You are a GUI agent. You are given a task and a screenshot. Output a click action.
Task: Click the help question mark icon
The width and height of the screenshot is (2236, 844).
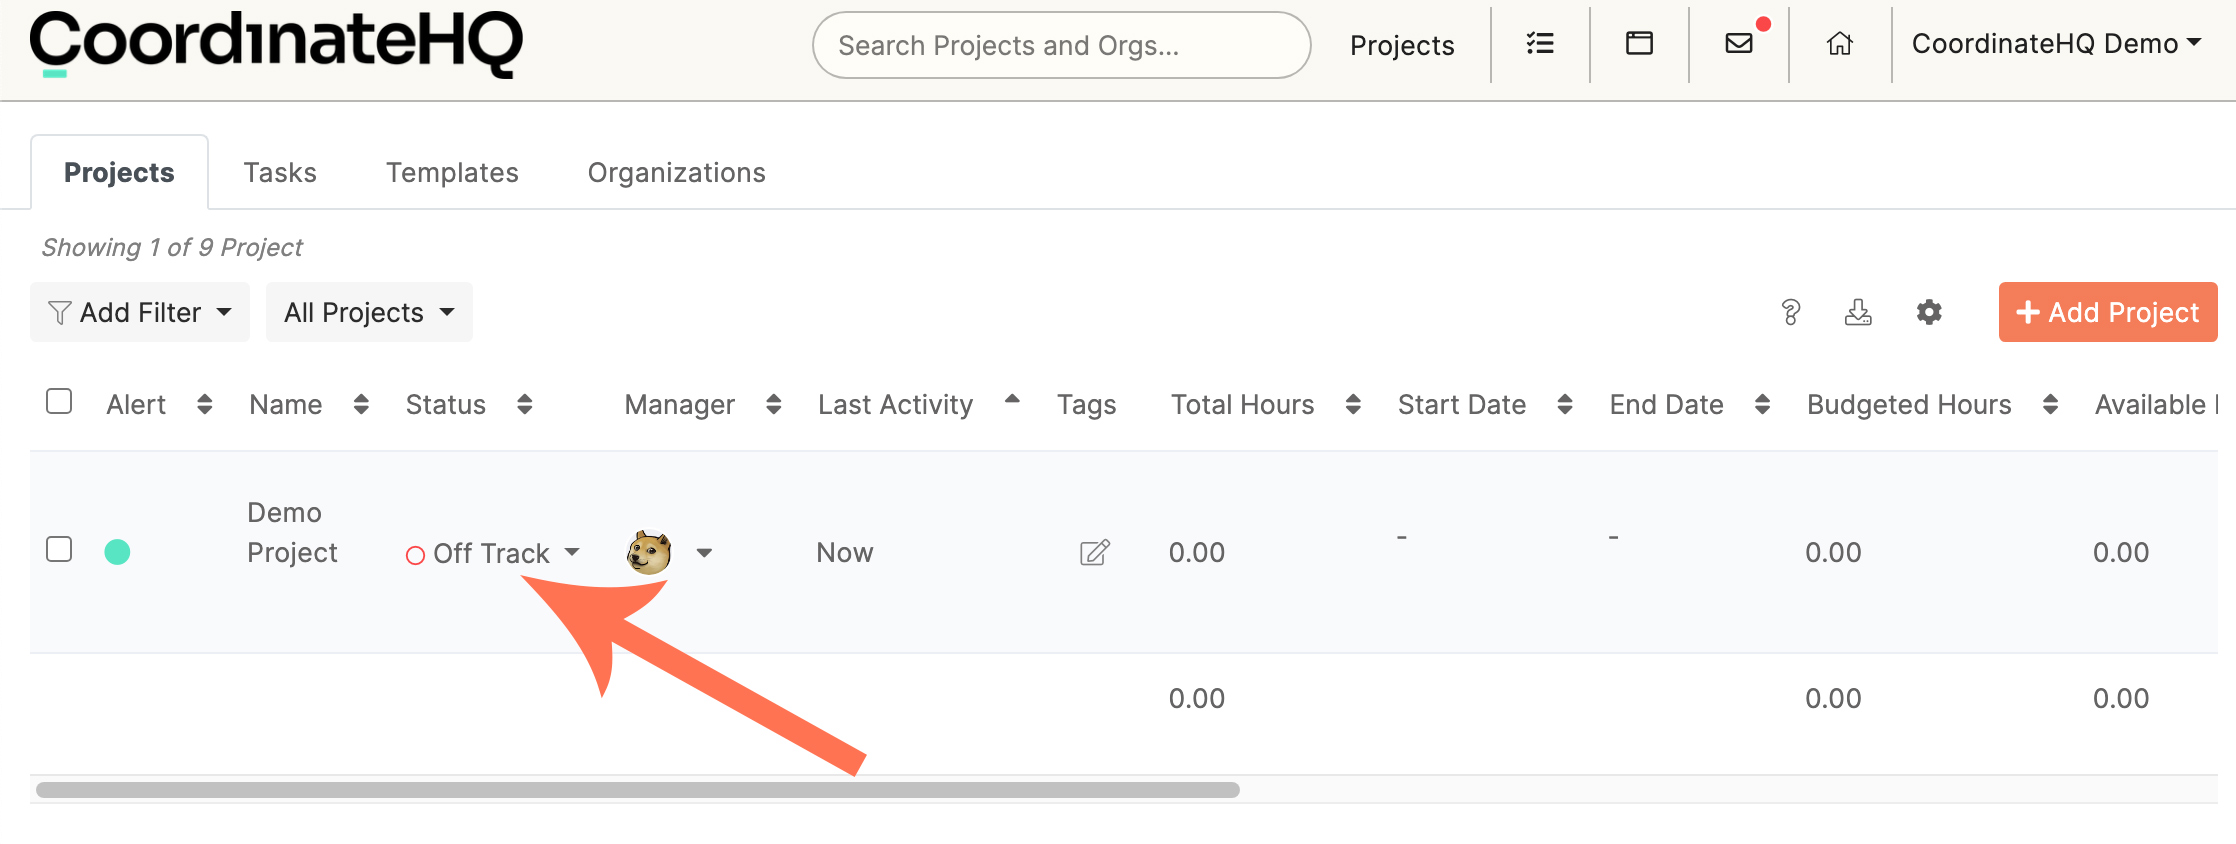[x=1791, y=312]
